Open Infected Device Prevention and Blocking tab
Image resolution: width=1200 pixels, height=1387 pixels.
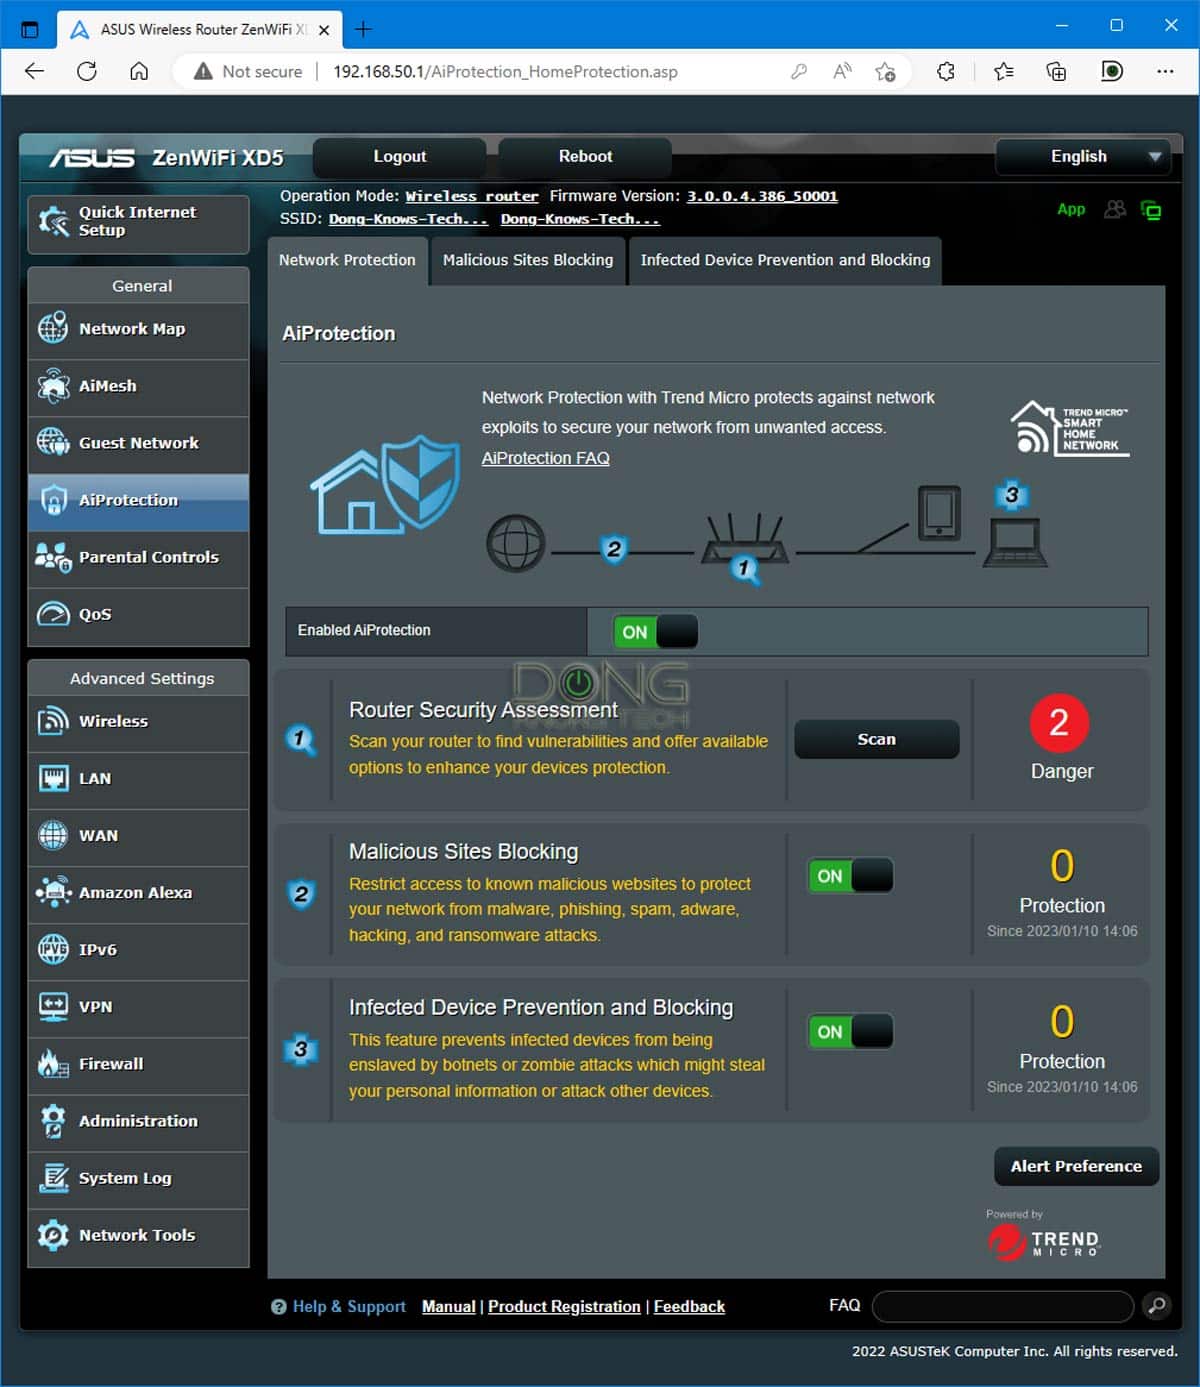785,260
